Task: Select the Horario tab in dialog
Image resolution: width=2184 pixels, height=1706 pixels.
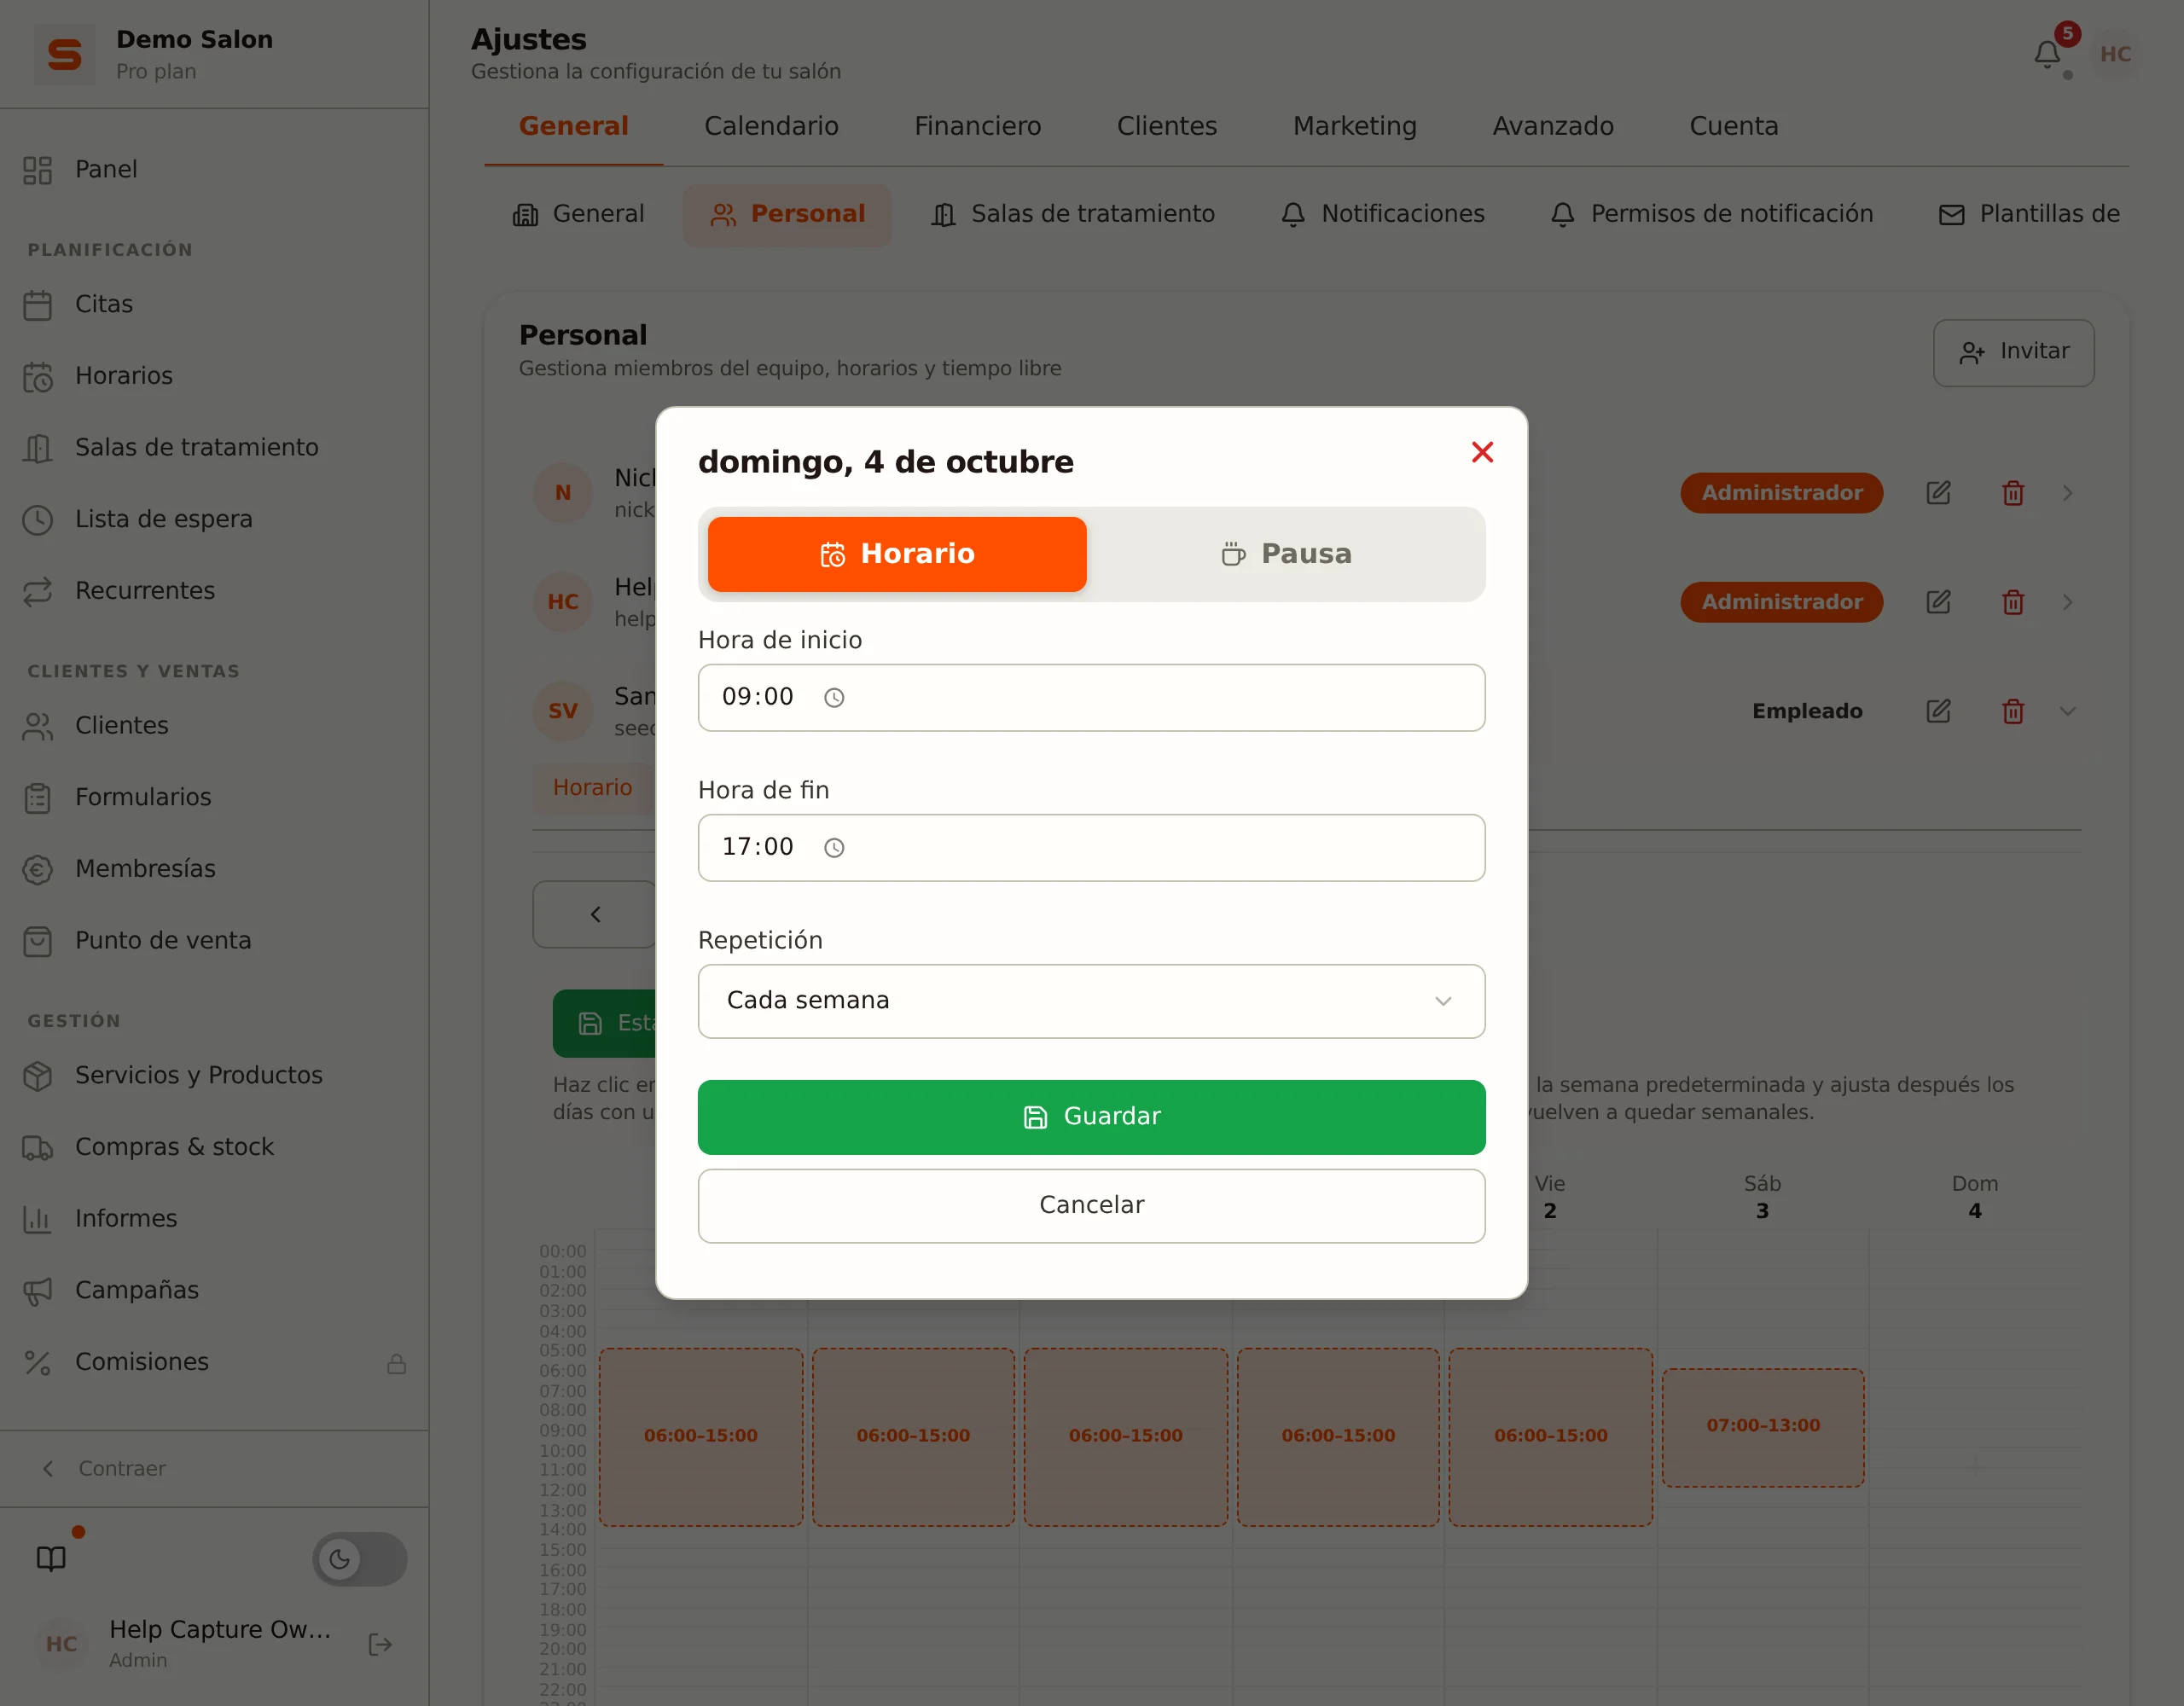Action: 896,554
